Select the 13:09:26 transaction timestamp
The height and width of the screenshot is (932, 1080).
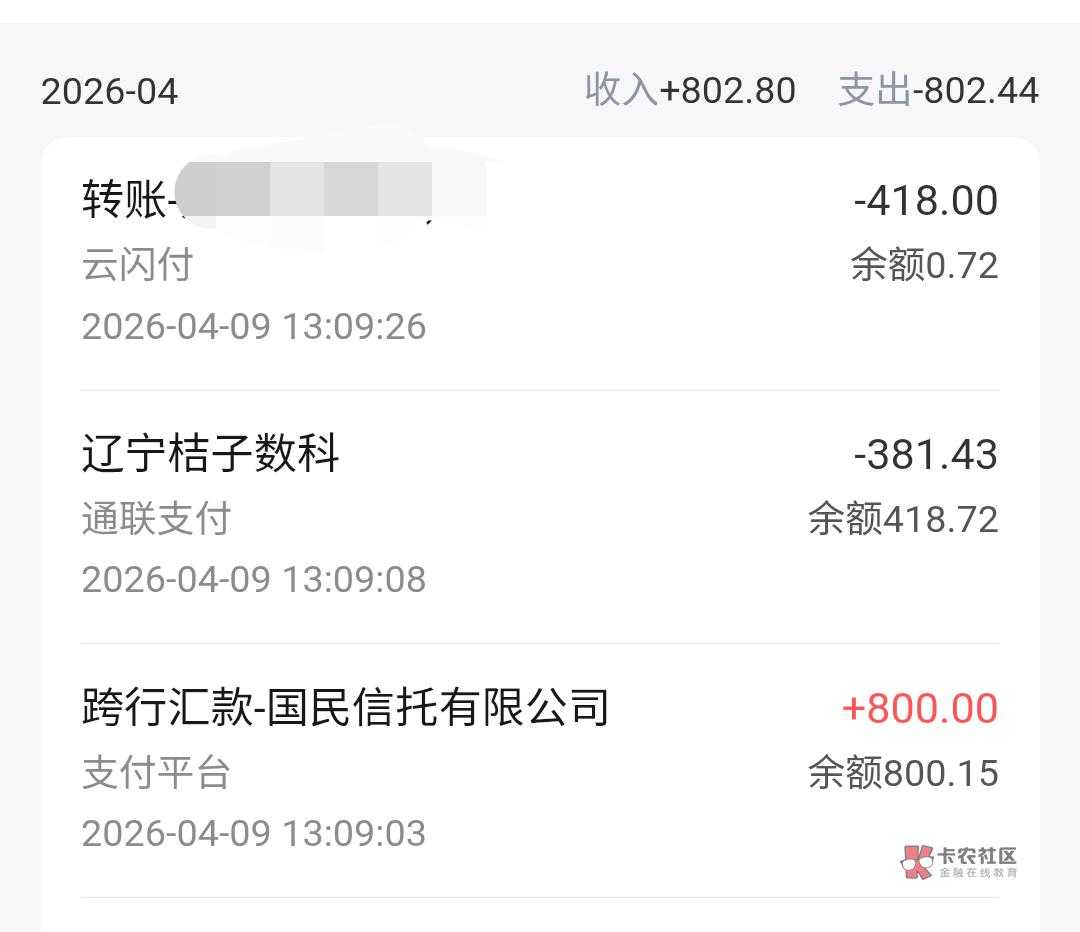pos(254,327)
